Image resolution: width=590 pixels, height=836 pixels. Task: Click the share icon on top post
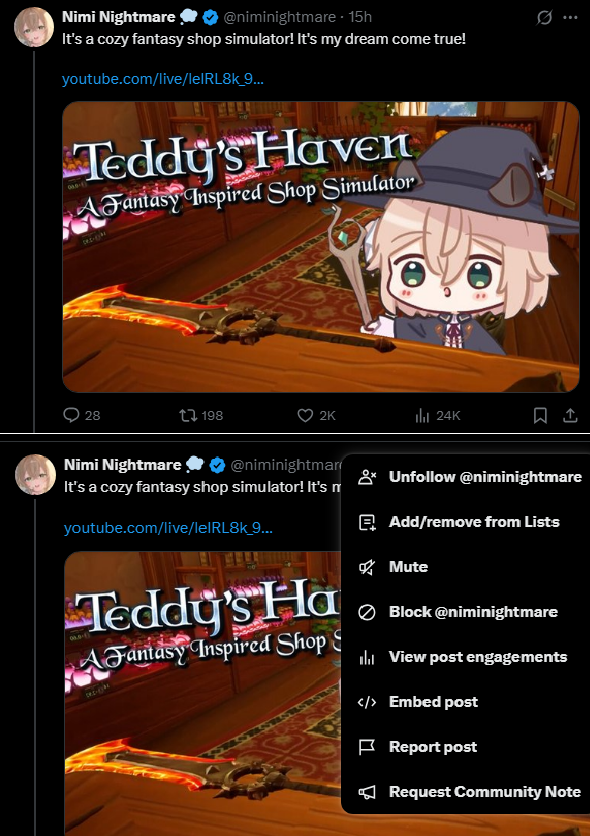[x=570, y=415]
